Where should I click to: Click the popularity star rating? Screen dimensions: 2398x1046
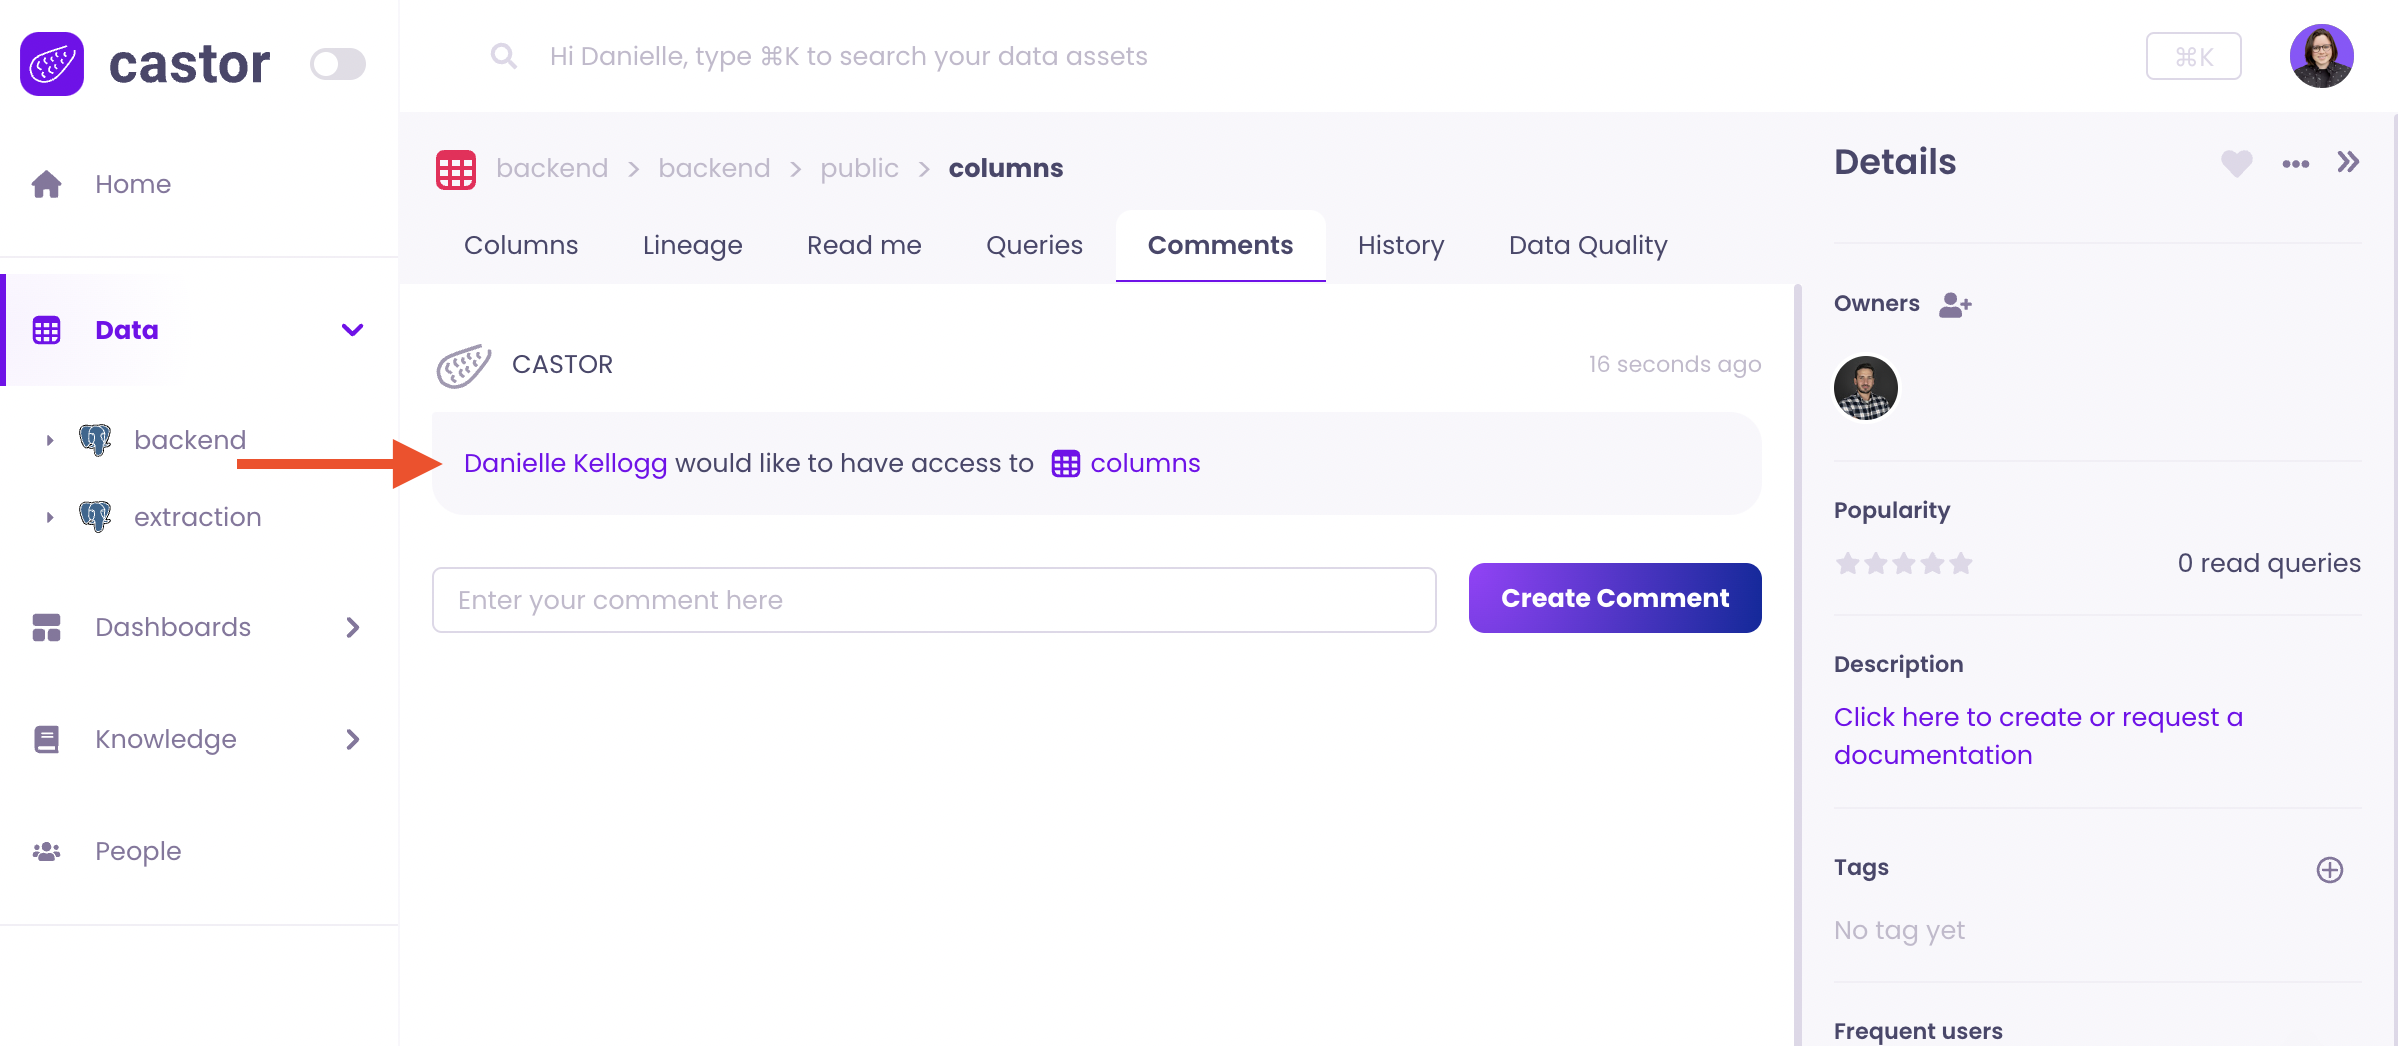click(1903, 564)
